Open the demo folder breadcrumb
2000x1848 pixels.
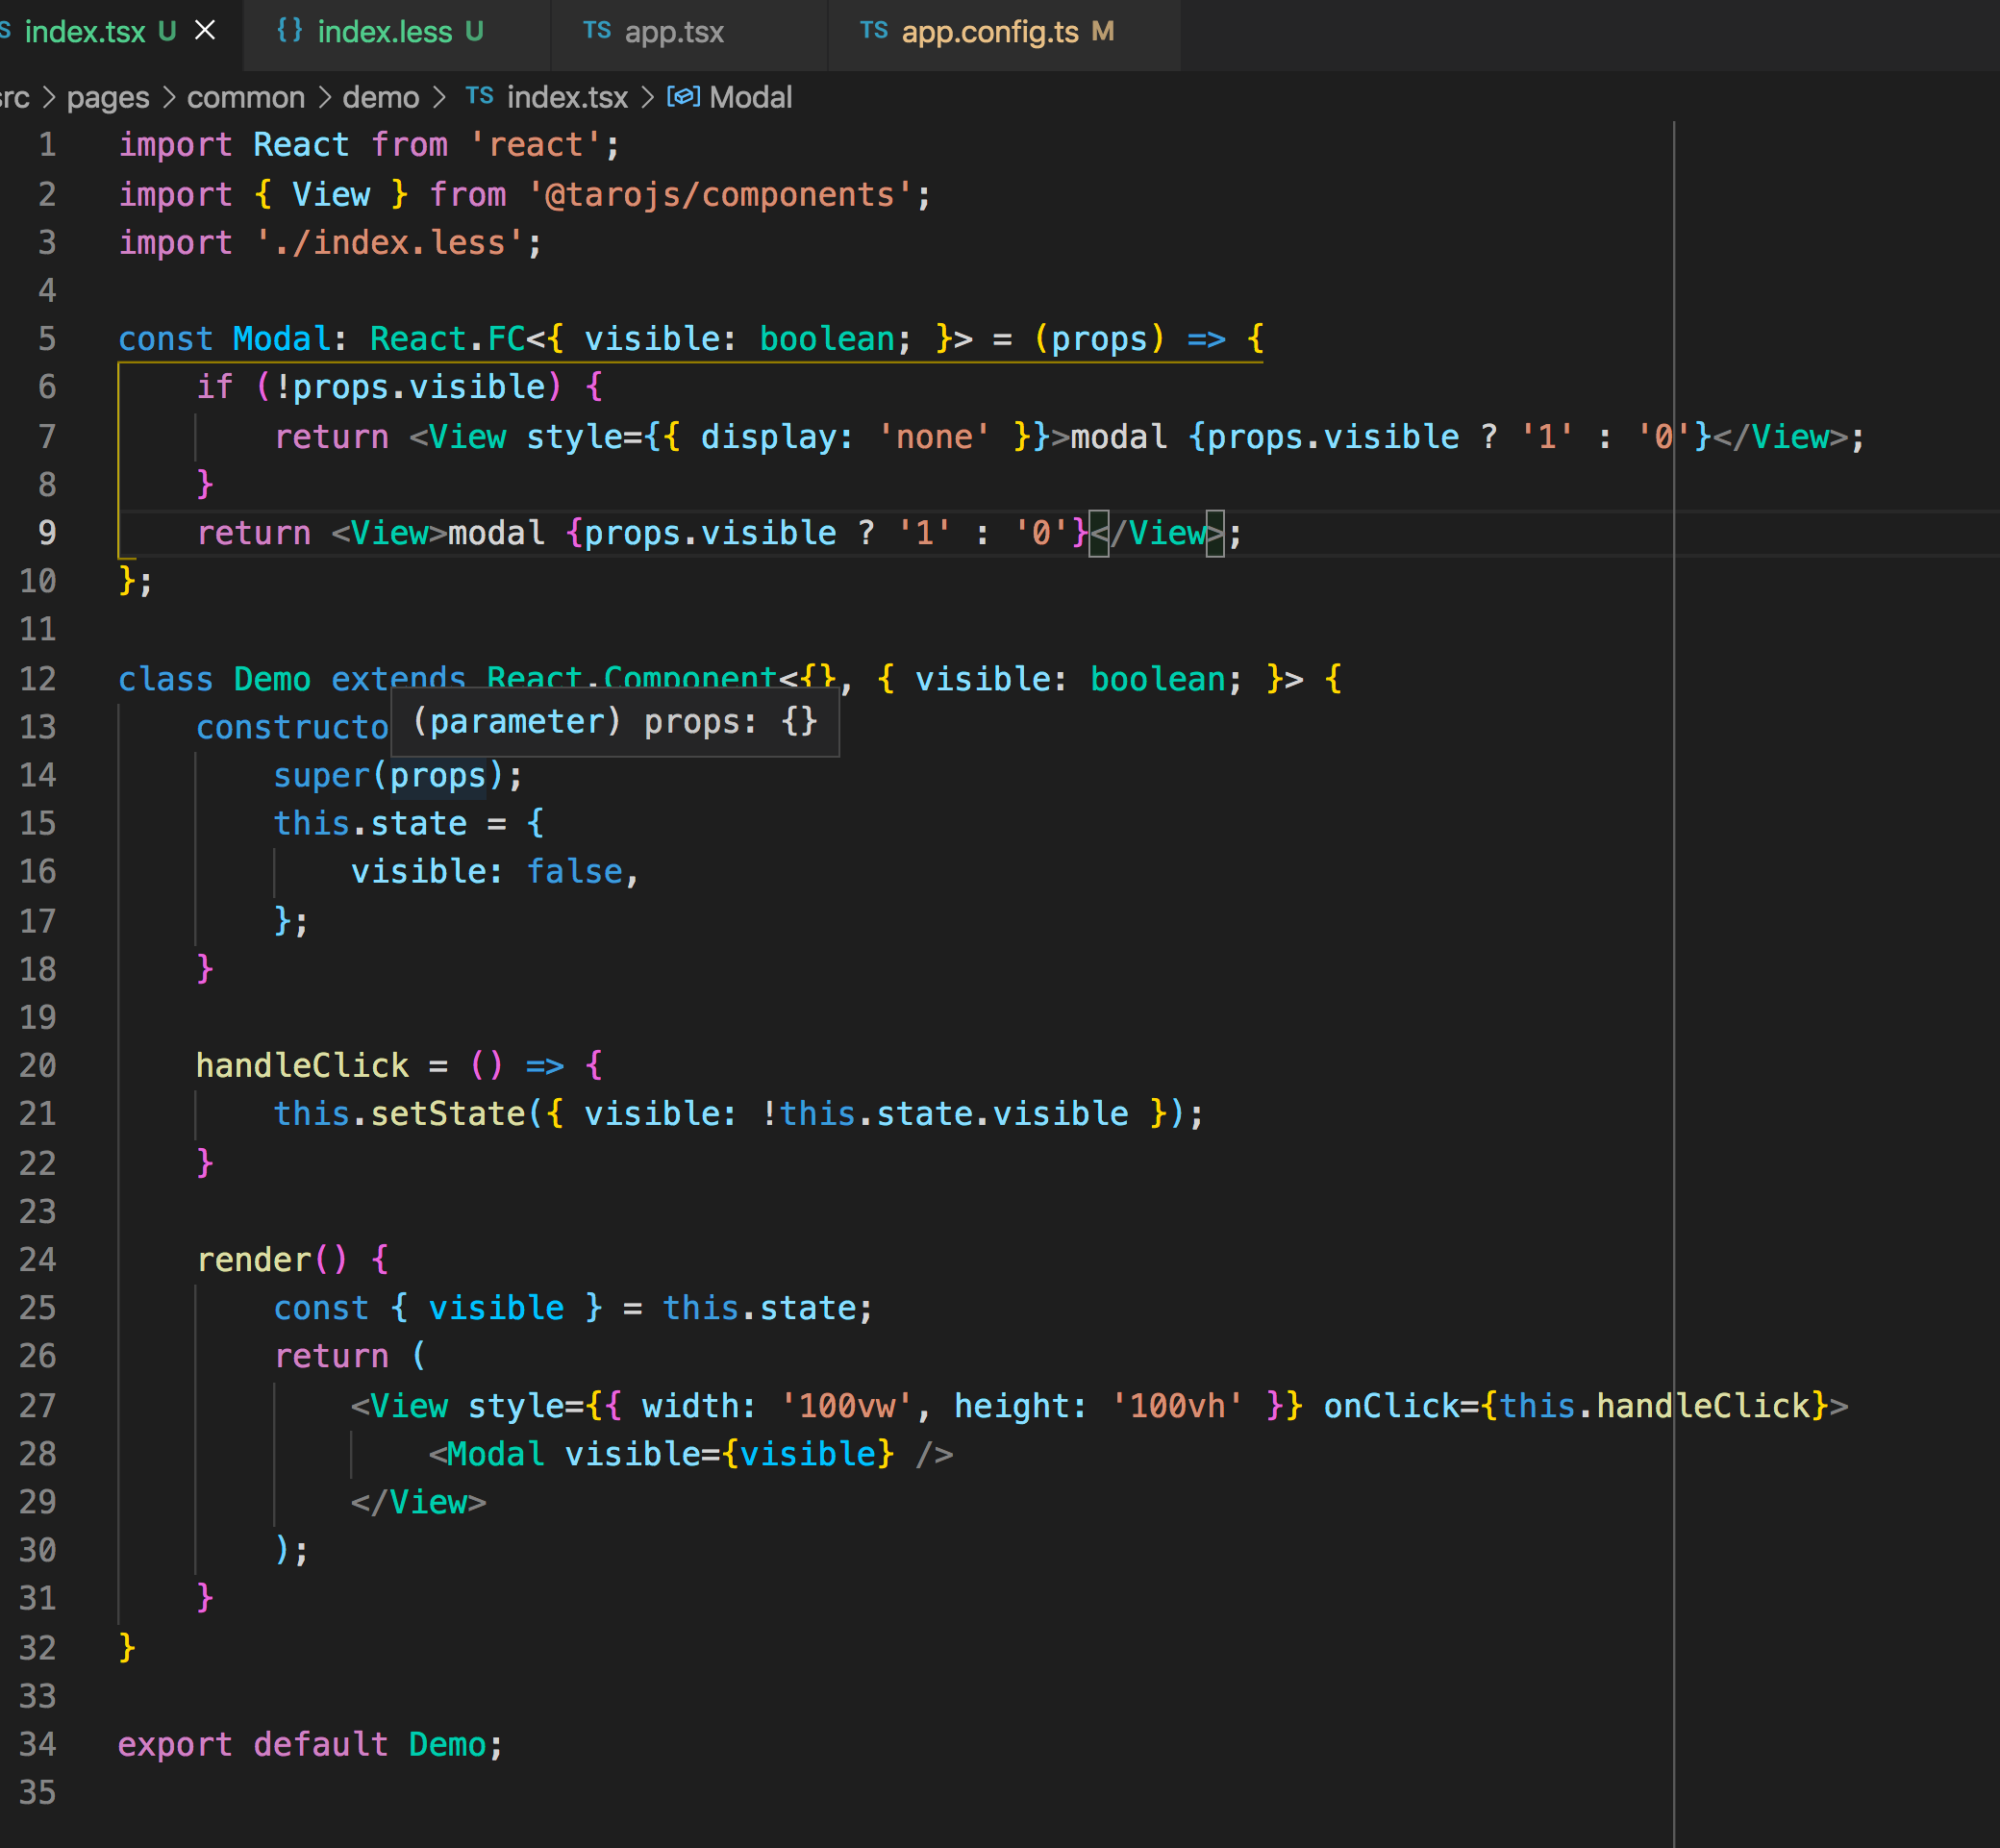pyautogui.click(x=380, y=97)
